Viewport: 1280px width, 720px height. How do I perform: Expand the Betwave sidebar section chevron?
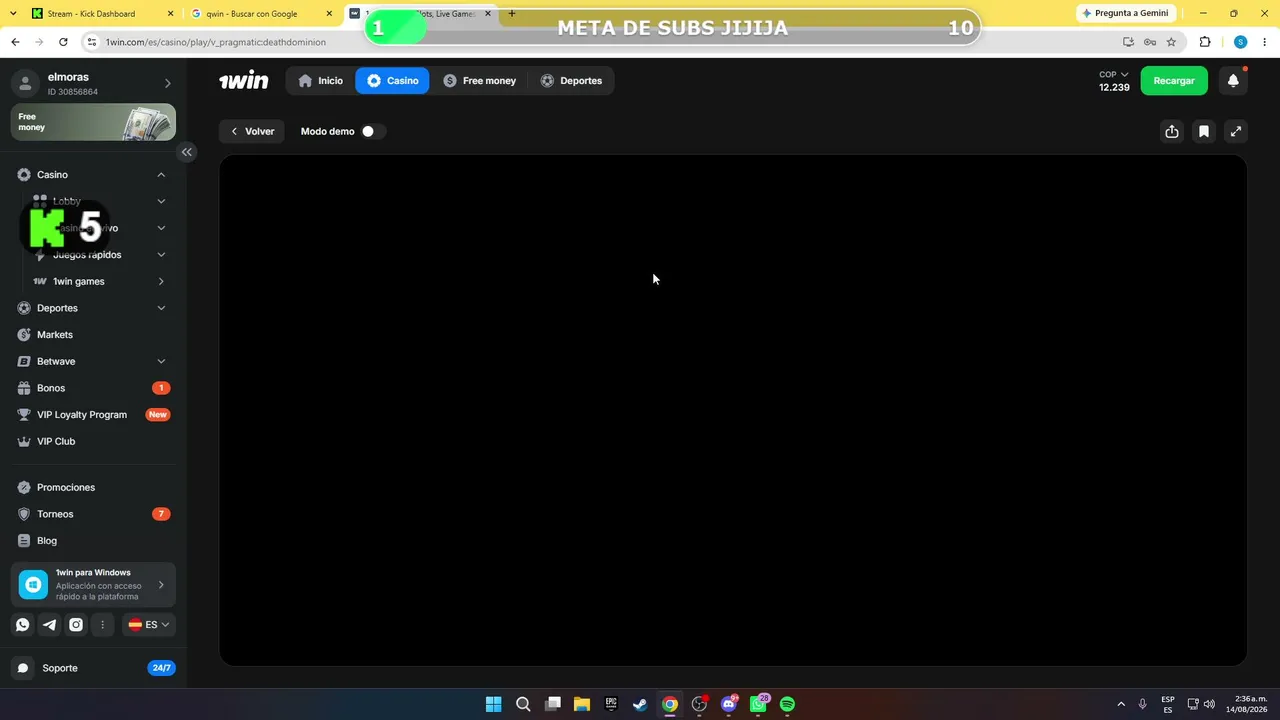pos(161,361)
